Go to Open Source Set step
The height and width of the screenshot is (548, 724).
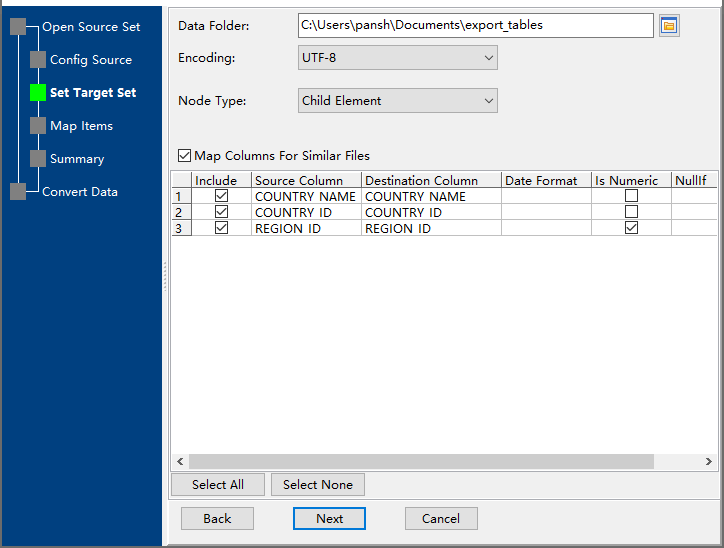click(91, 27)
